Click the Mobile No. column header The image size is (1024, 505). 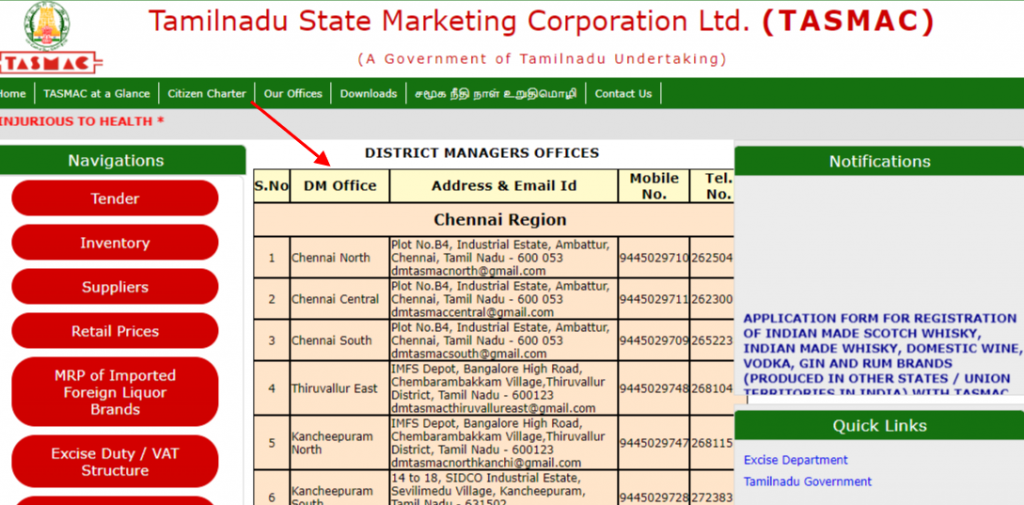[x=654, y=186]
